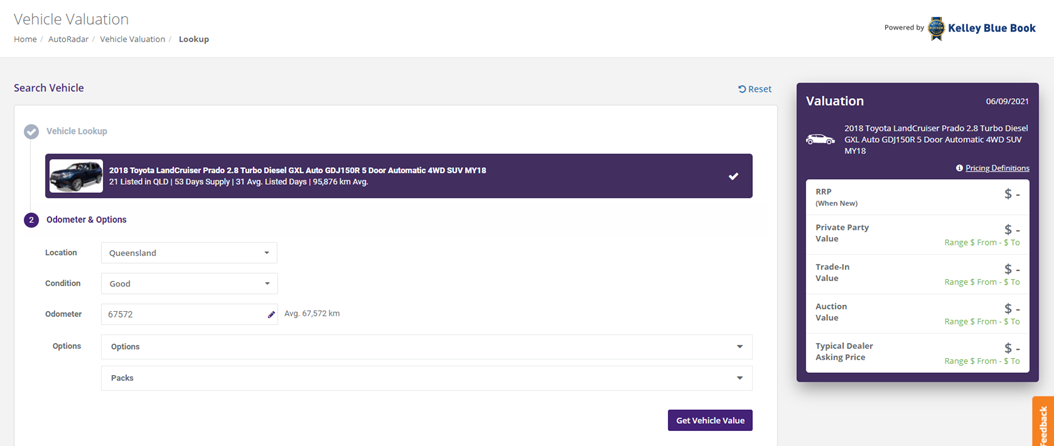Click the Vehicle Lookup step checkmark icon

pos(31,131)
